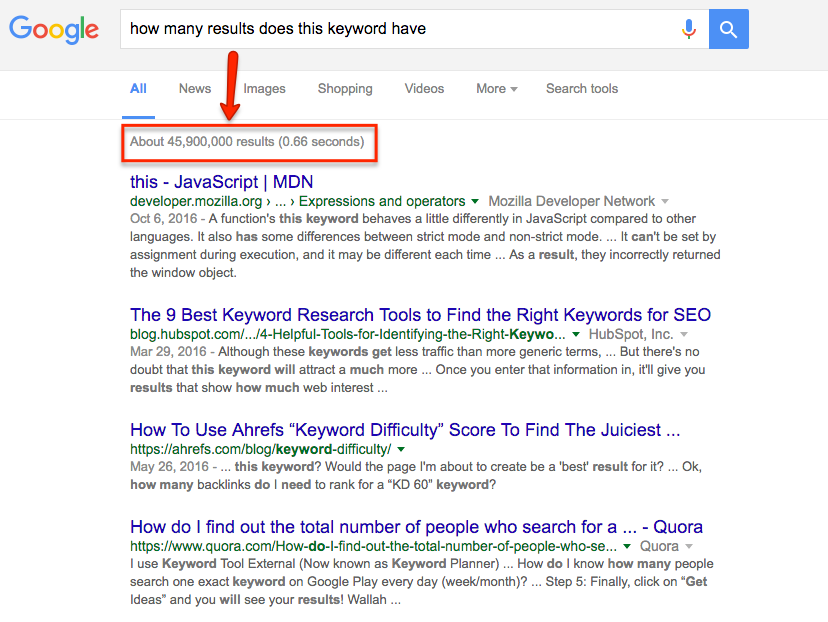Switch to the News tab

coord(195,89)
